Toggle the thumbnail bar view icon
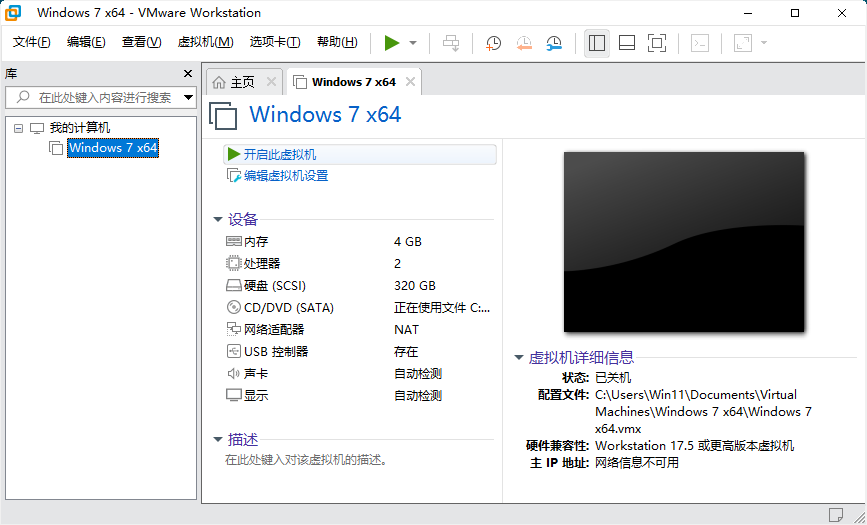 626,43
